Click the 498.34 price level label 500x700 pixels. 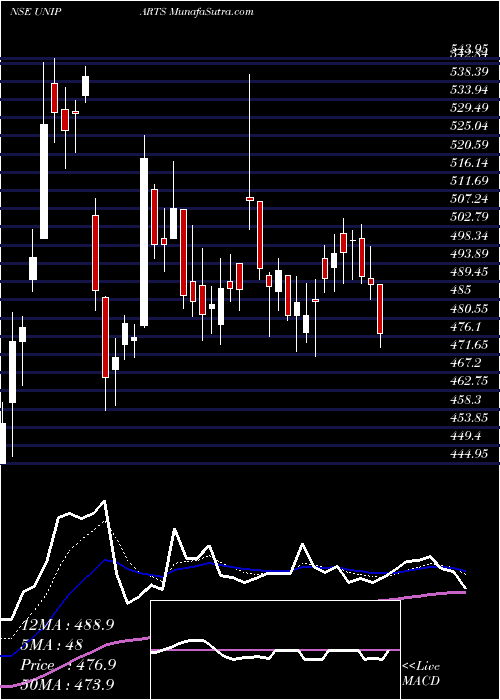pyautogui.click(x=468, y=236)
